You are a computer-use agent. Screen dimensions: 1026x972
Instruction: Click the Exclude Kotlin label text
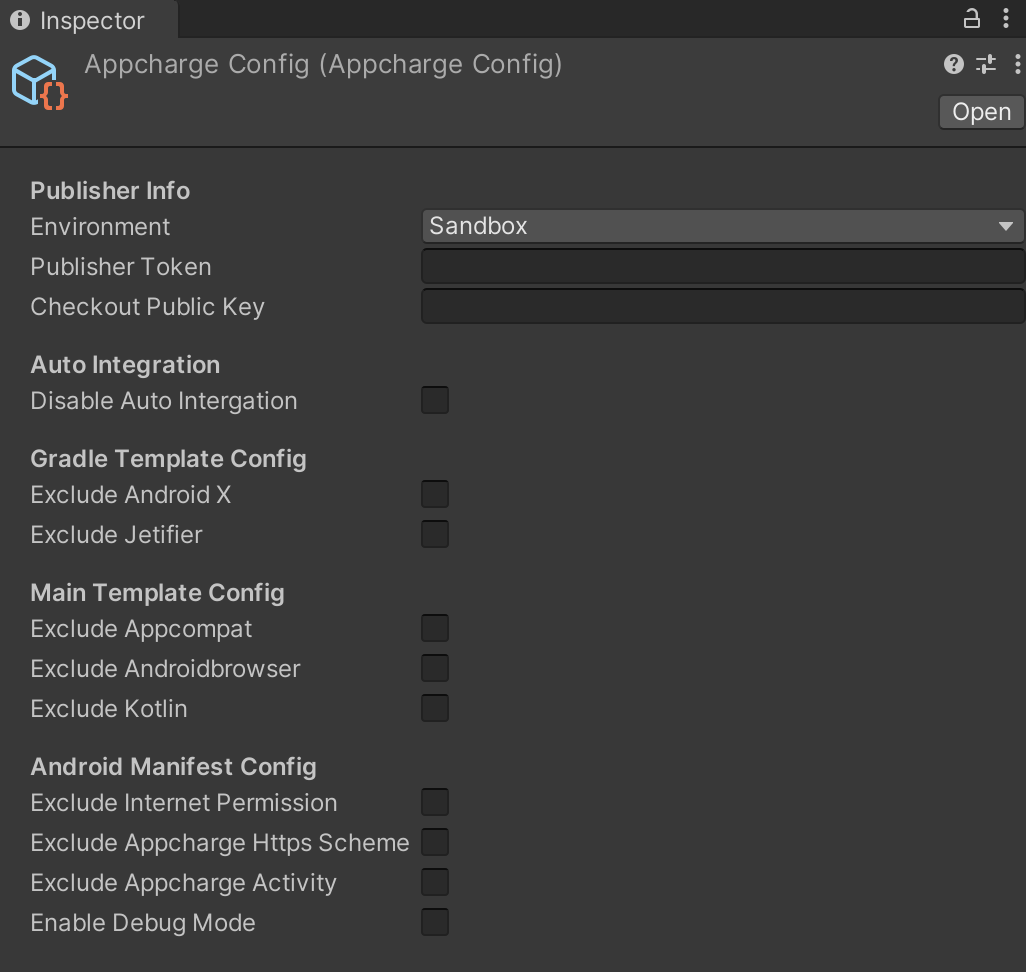point(109,709)
